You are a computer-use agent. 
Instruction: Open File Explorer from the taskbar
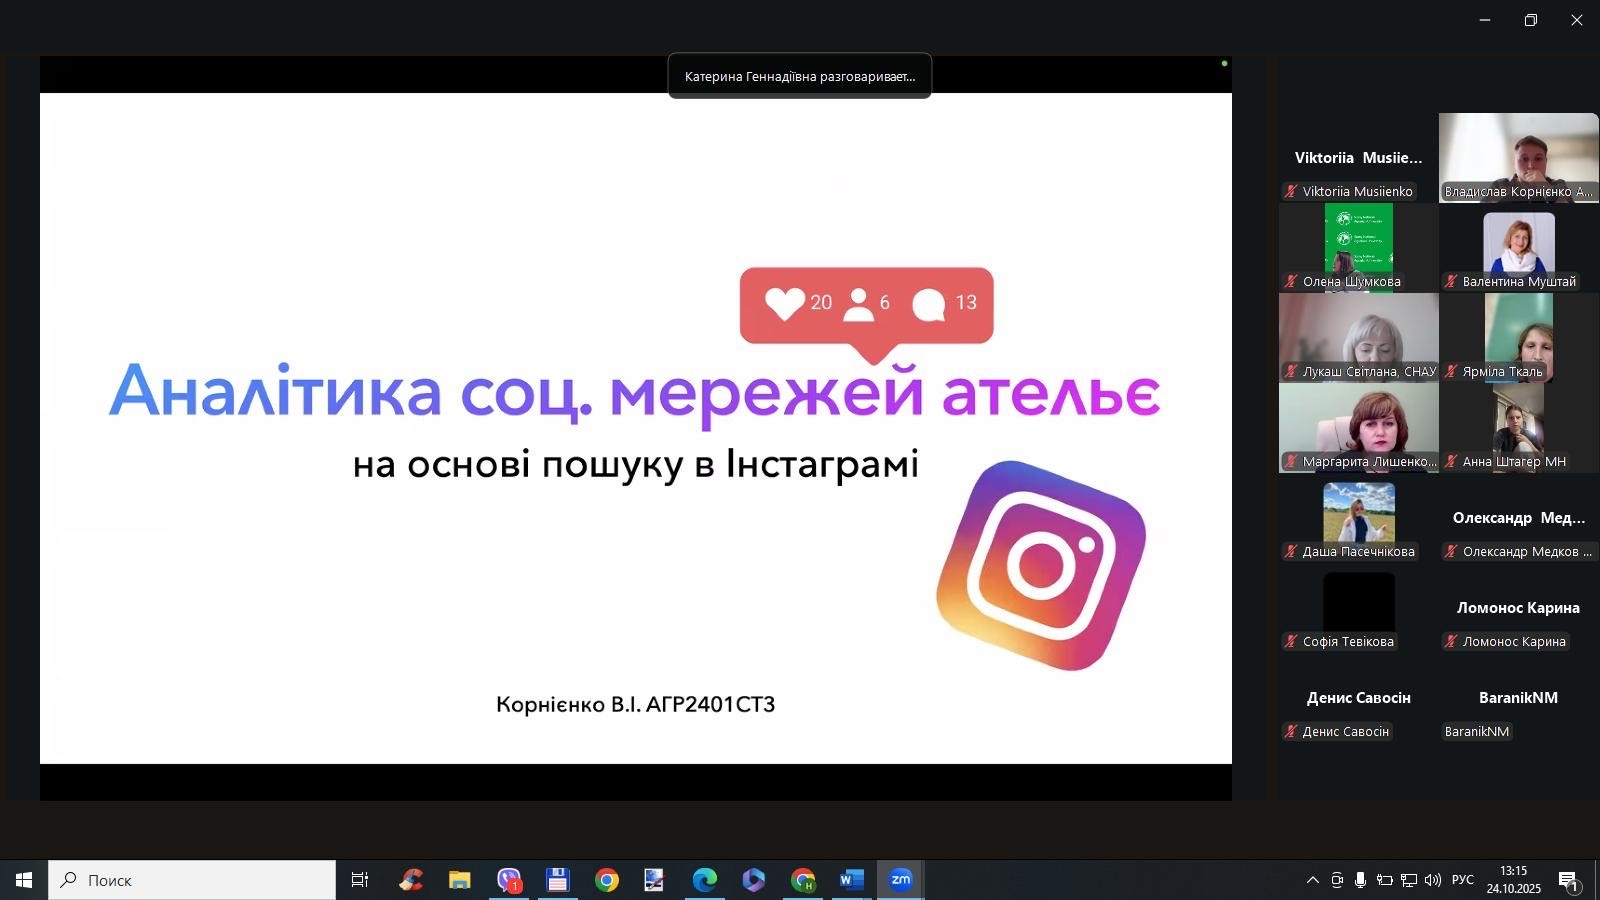point(459,880)
